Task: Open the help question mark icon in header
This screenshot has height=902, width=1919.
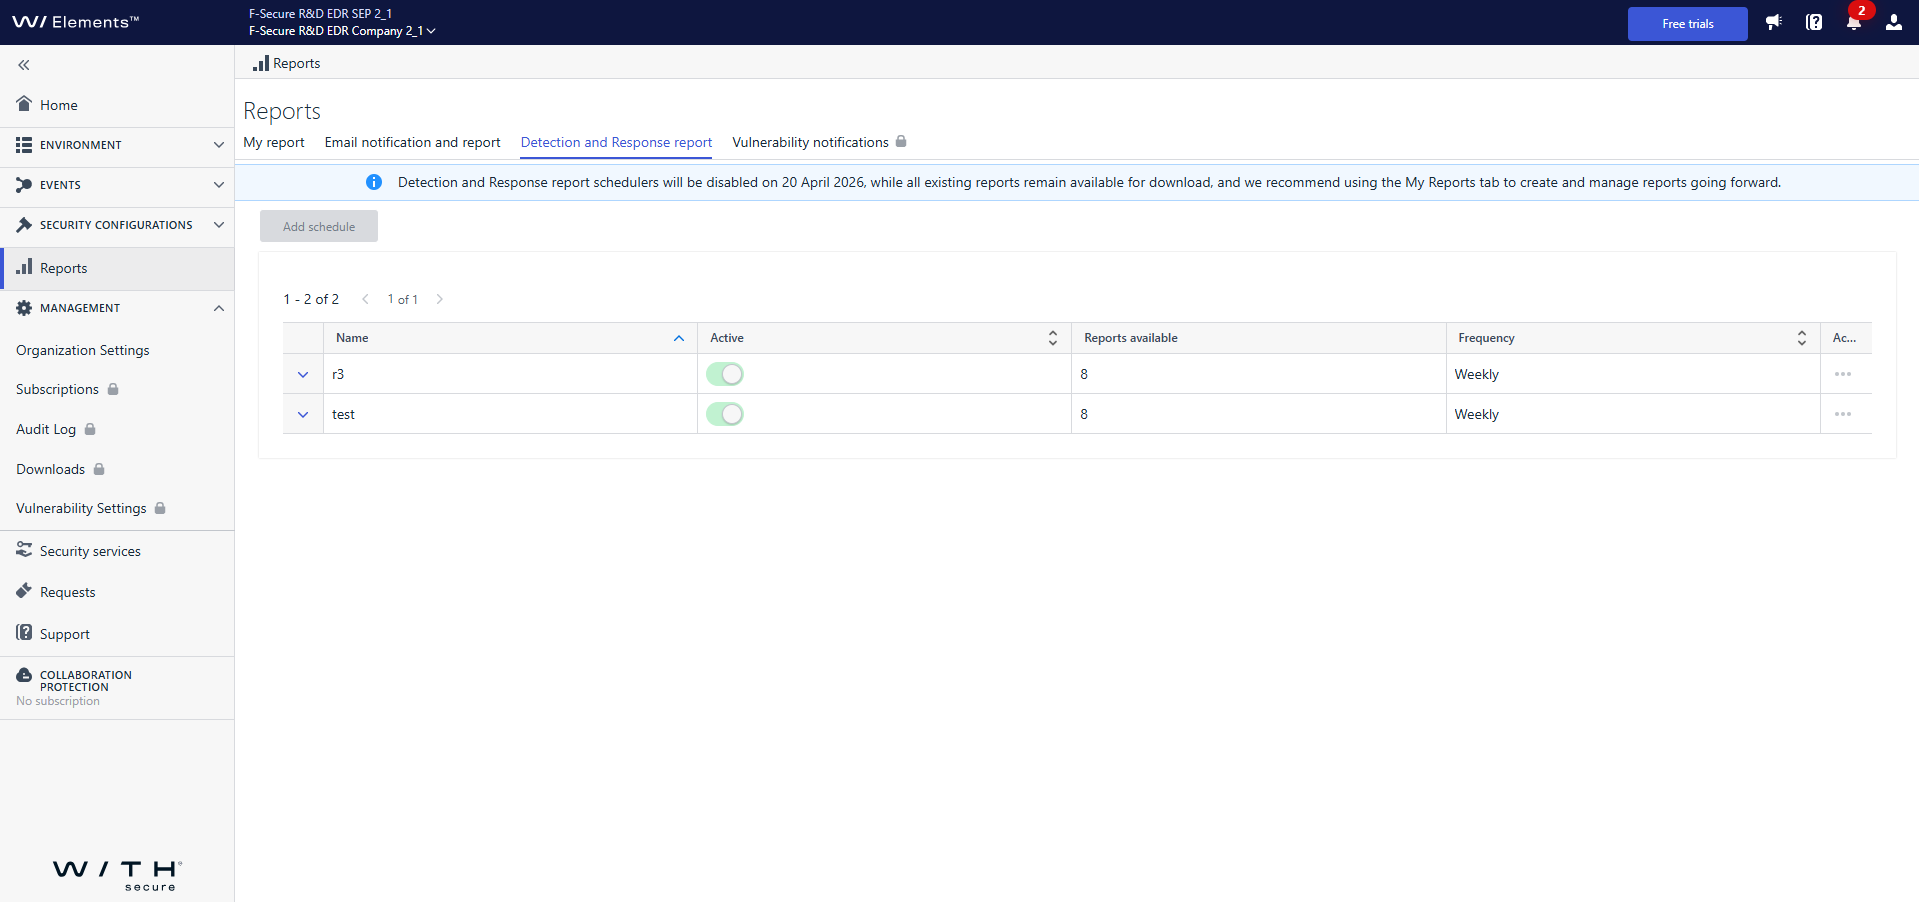Action: click(1814, 22)
